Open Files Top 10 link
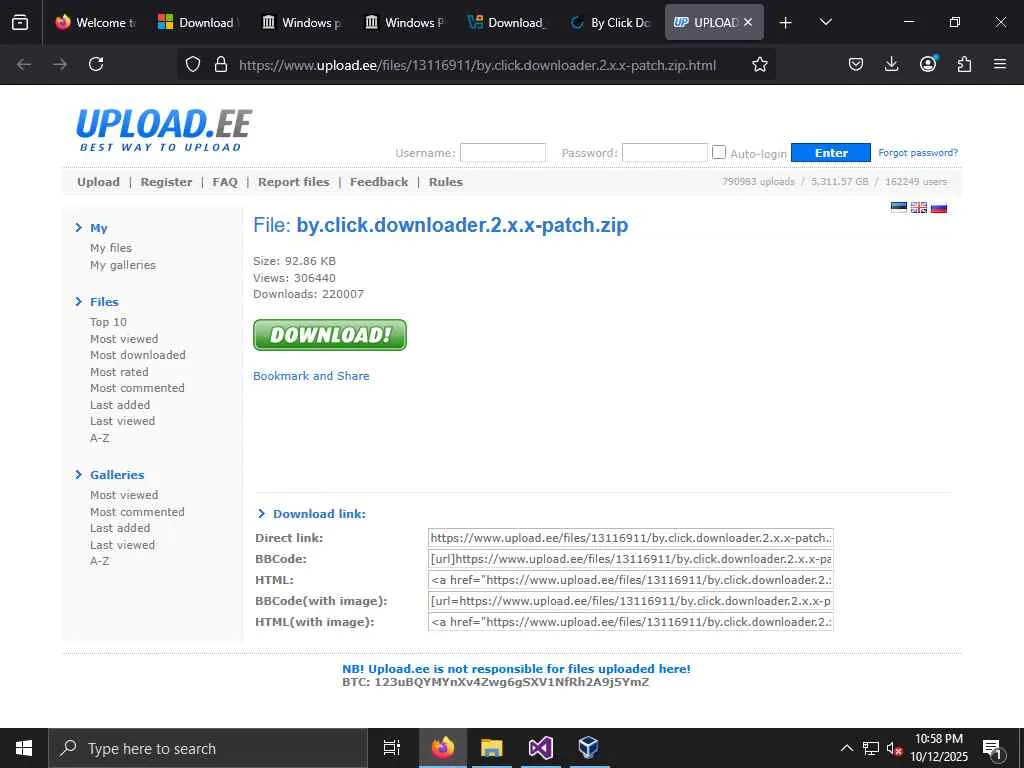 108,322
